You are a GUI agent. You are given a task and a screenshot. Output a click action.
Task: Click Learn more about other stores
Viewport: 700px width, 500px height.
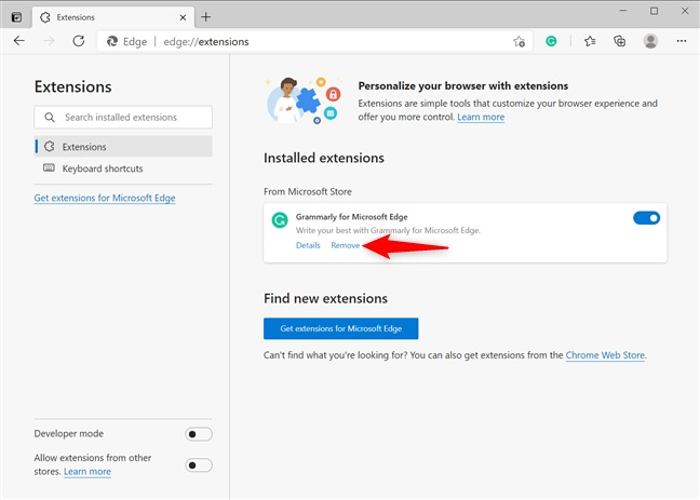point(87,471)
